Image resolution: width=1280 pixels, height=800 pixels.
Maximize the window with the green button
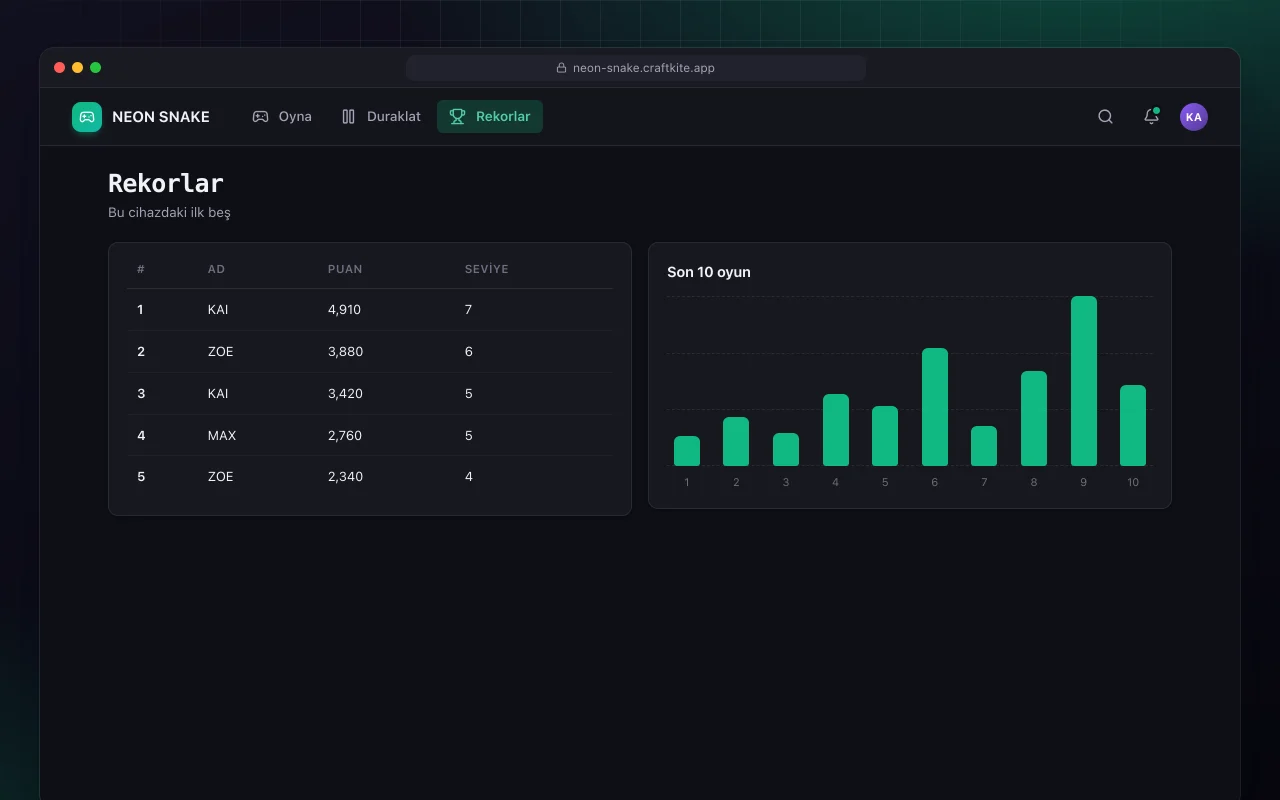96,68
